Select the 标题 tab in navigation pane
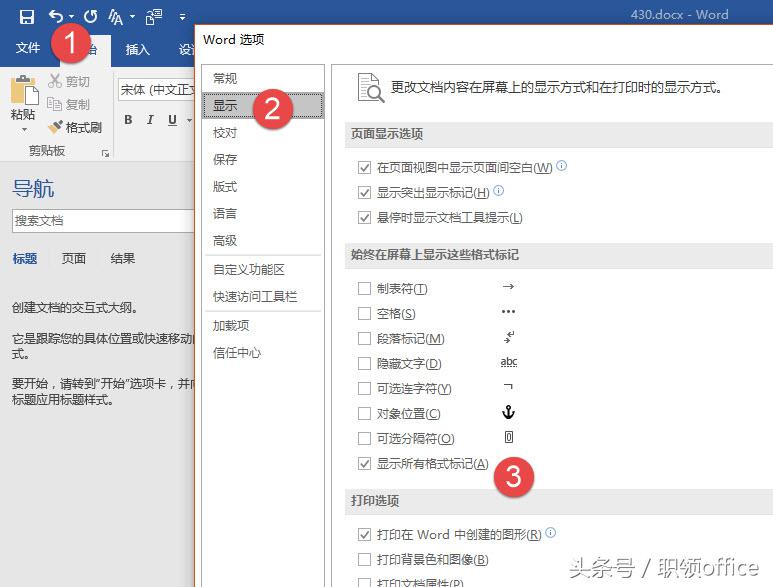773x587 pixels. click(25, 258)
